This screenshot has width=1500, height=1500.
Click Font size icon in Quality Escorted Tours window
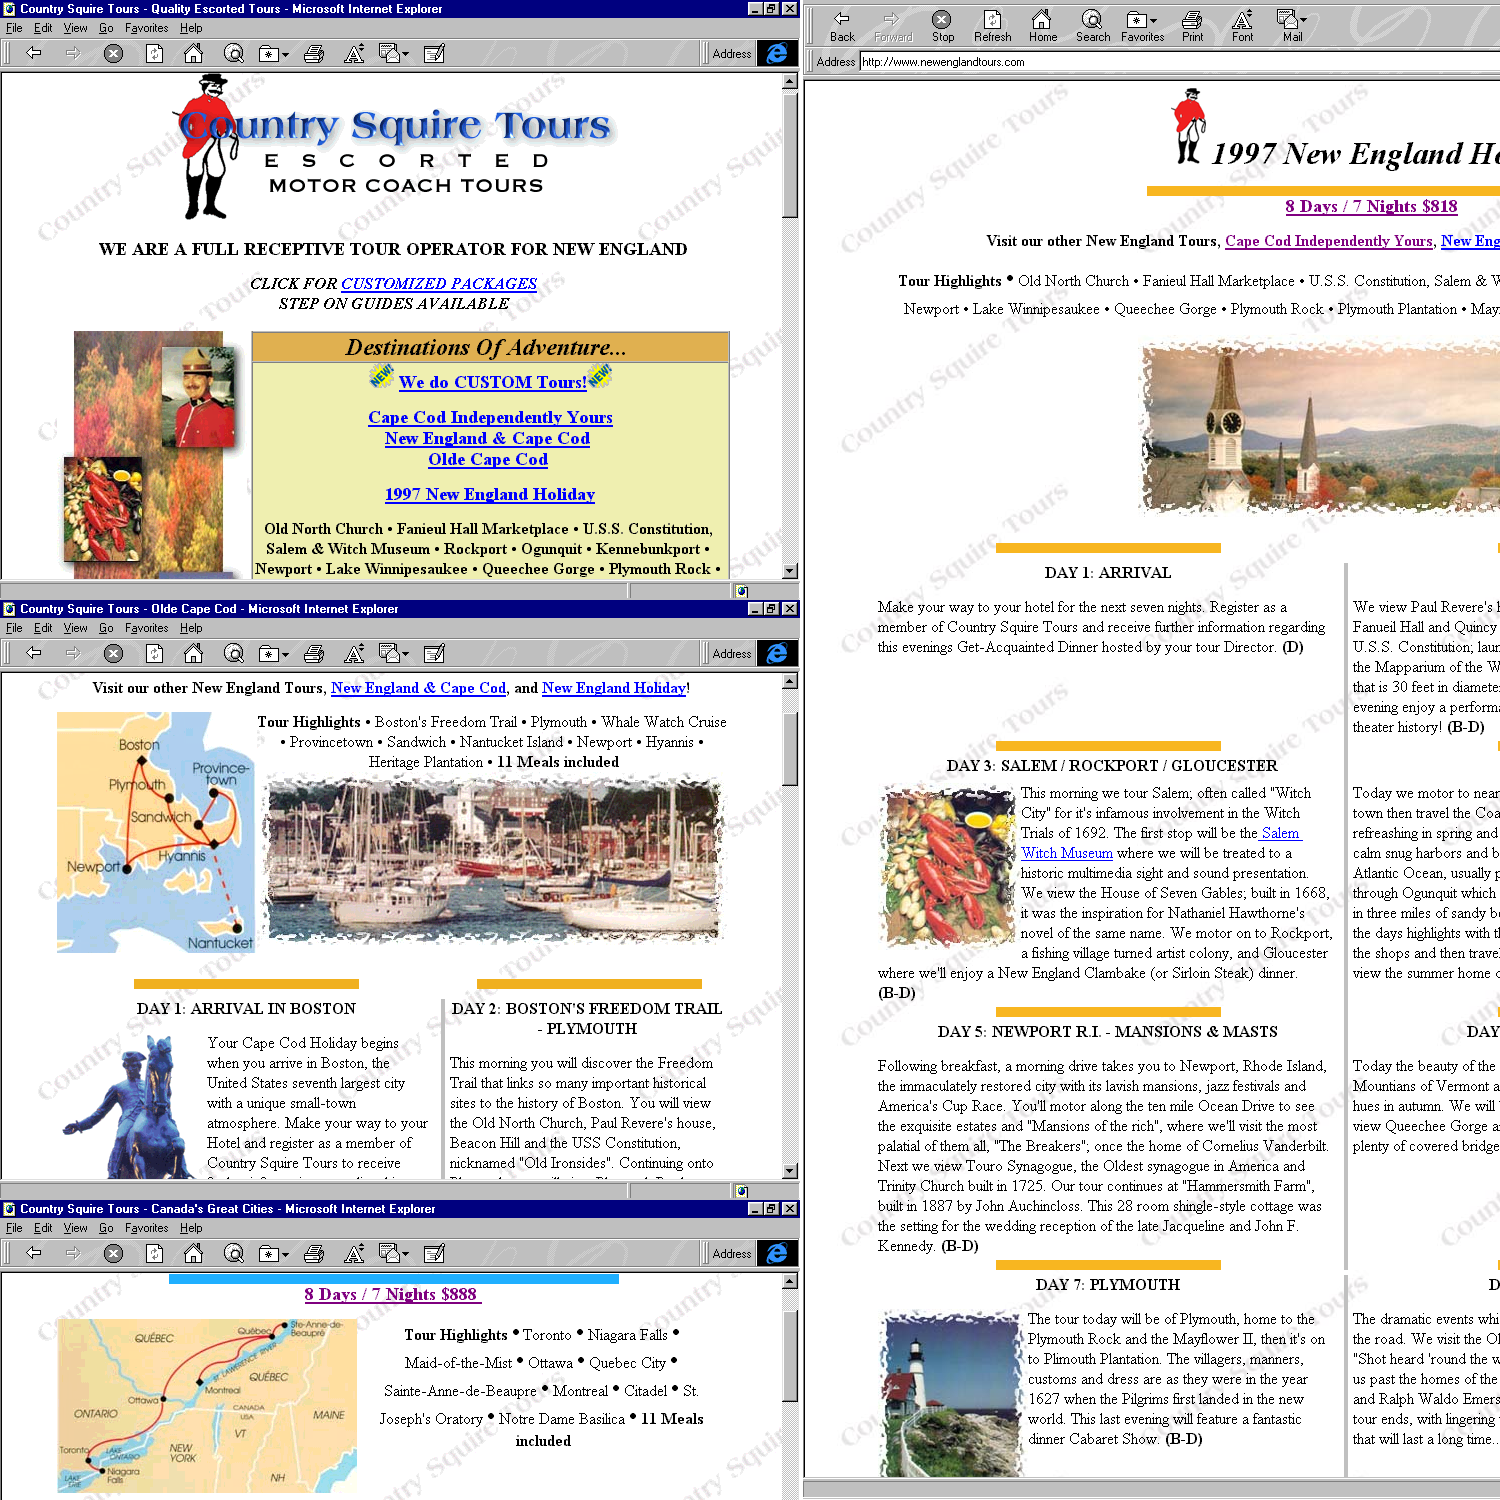pyautogui.click(x=354, y=53)
